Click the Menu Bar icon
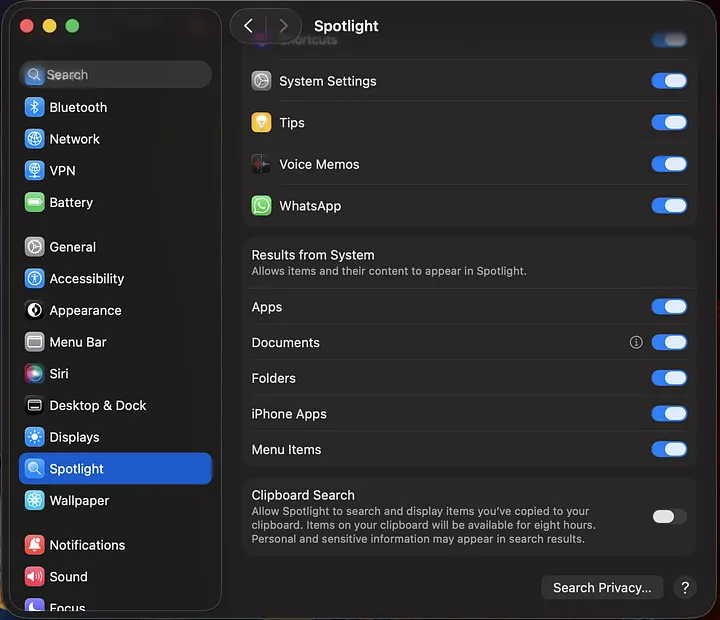 [x=34, y=342]
